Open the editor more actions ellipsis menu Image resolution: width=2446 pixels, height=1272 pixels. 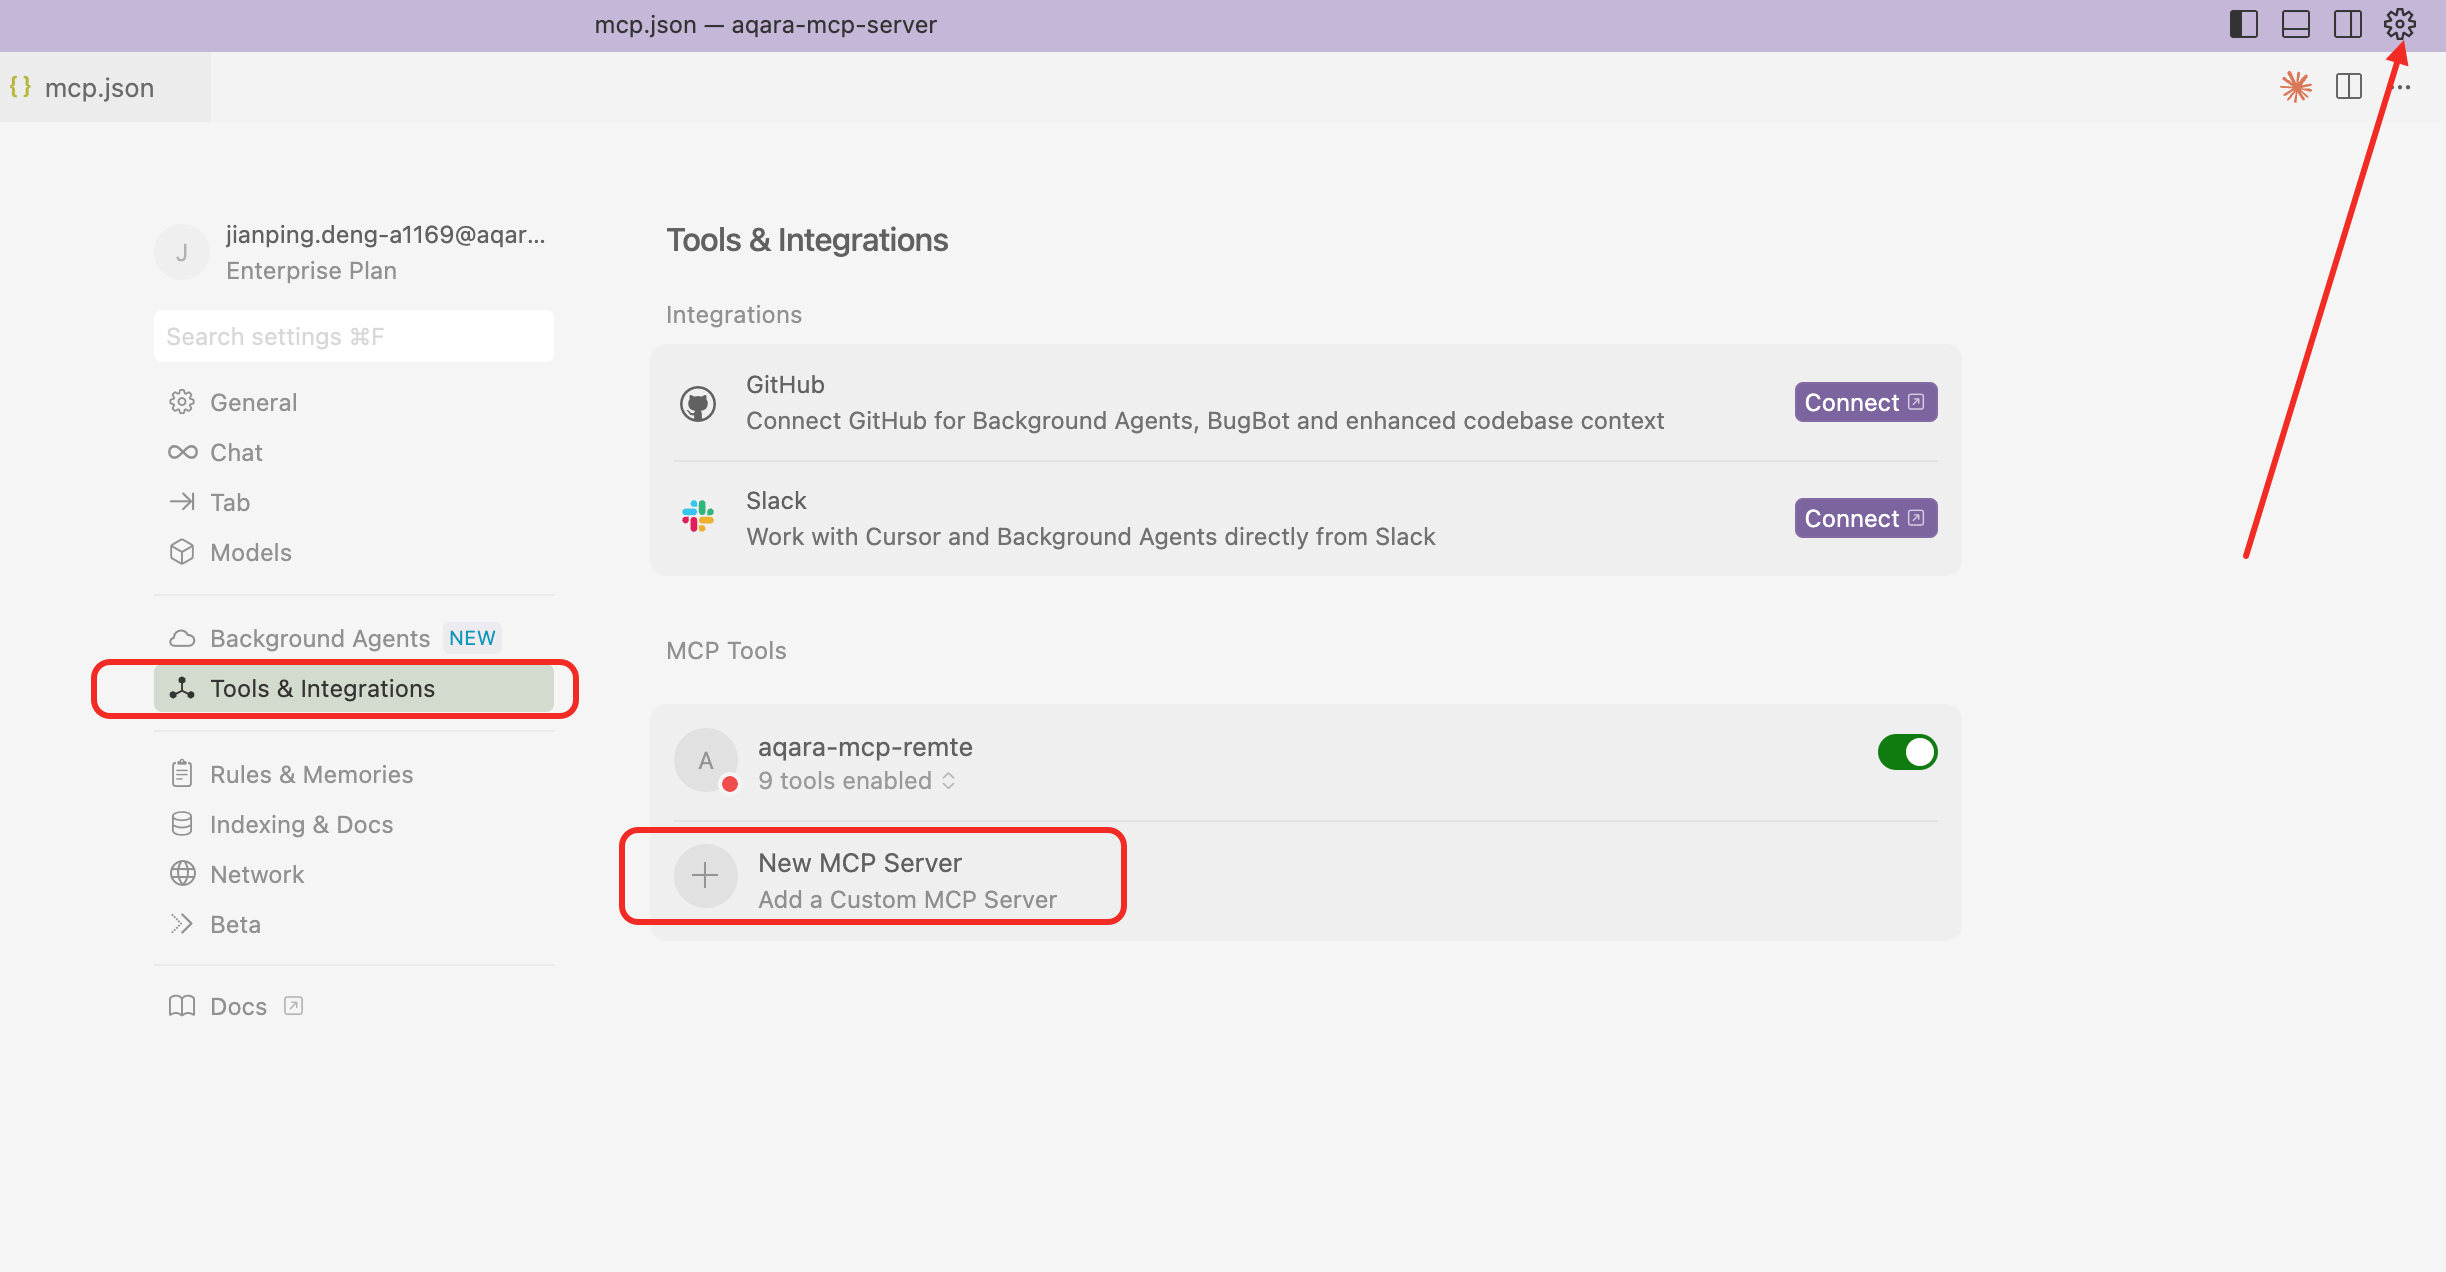(x=2401, y=87)
